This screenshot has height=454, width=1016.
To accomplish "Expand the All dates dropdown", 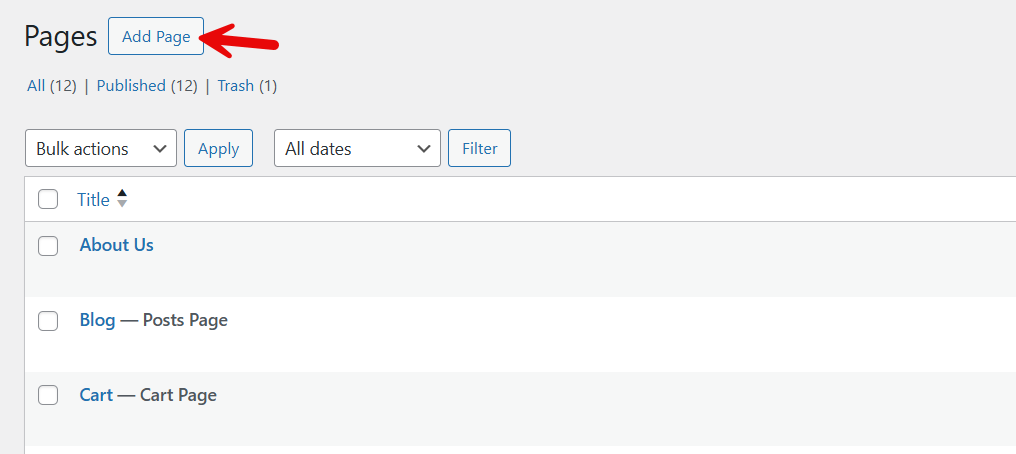I will (357, 148).
